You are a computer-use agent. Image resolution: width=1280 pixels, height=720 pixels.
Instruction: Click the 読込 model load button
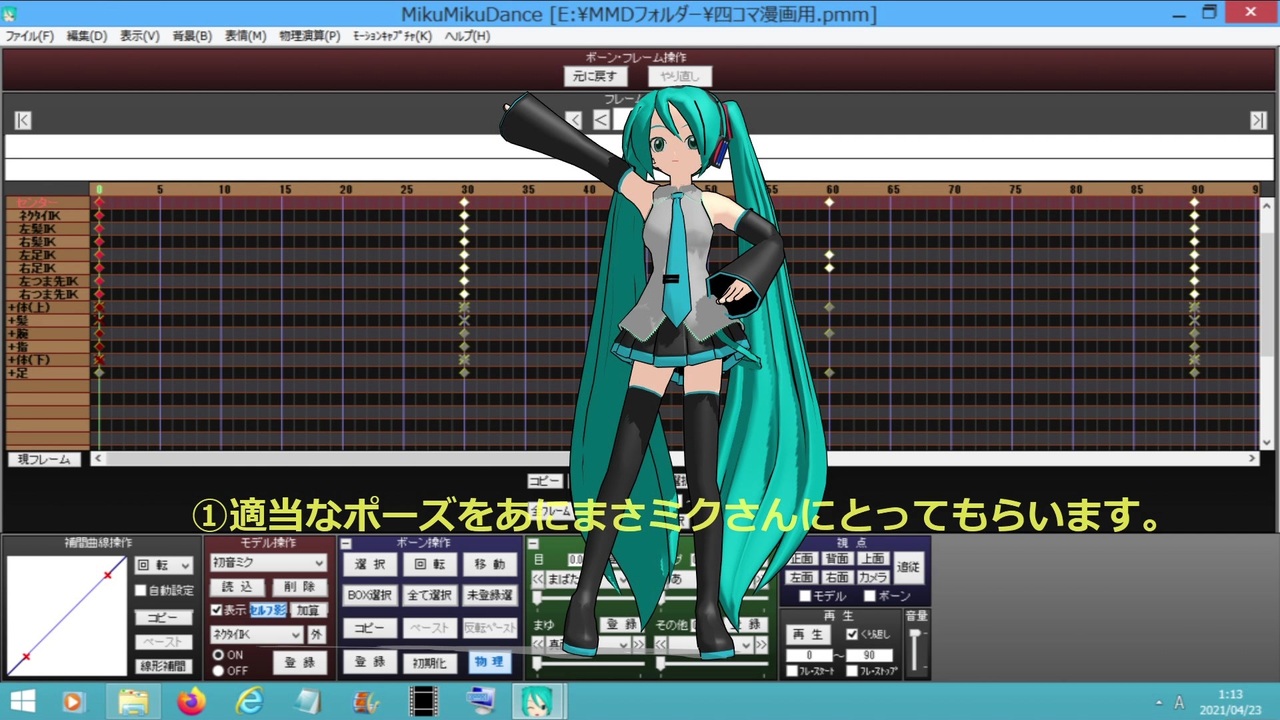[x=237, y=587]
